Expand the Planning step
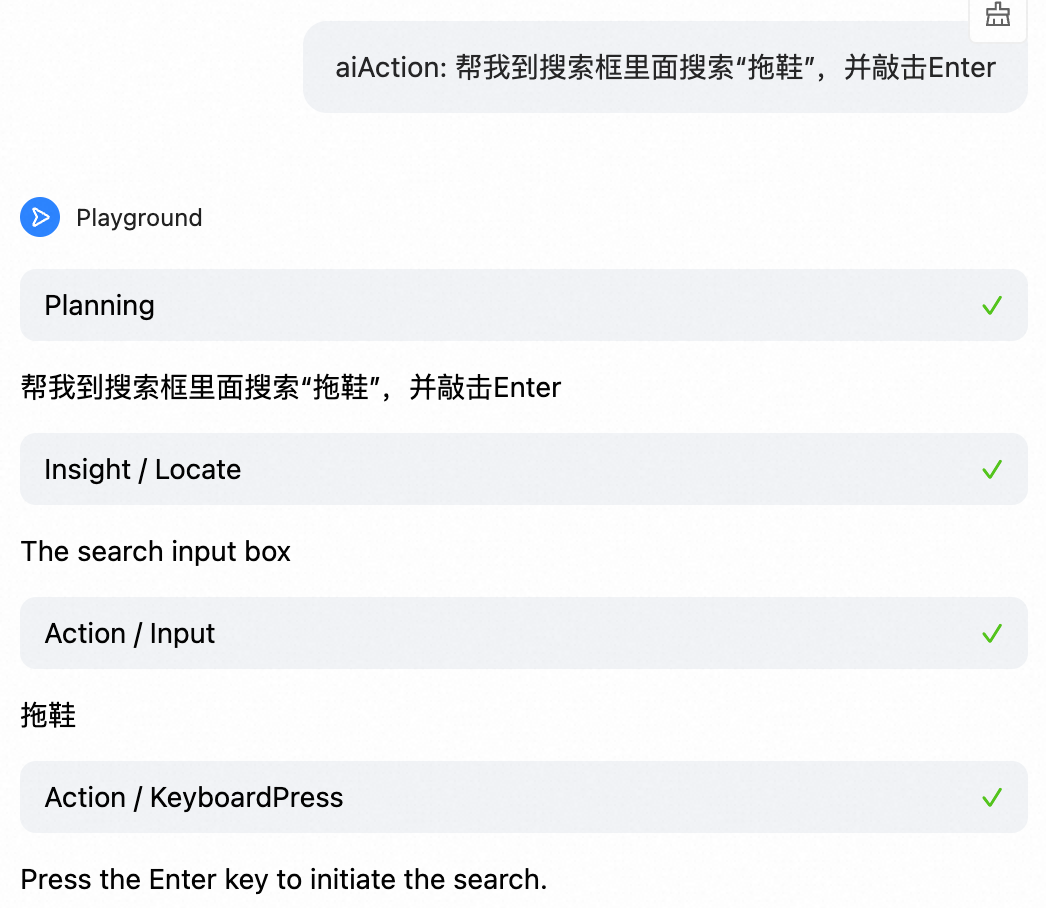Screen dimensions: 1046x908 point(100,306)
